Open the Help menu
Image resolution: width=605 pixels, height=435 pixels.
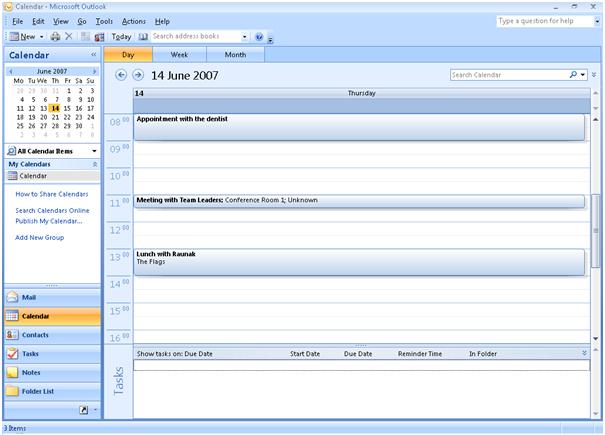pyautogui.click(x=162, y=21)
